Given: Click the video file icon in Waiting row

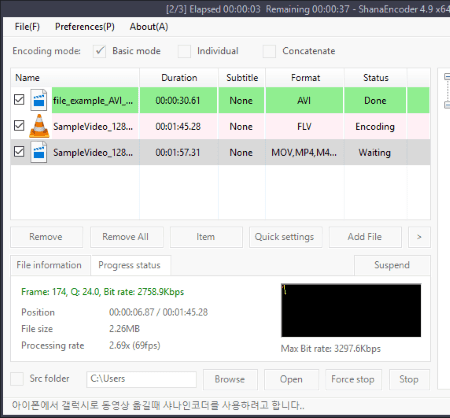Looking at the screenshot, I should click(x=39, y=152).
